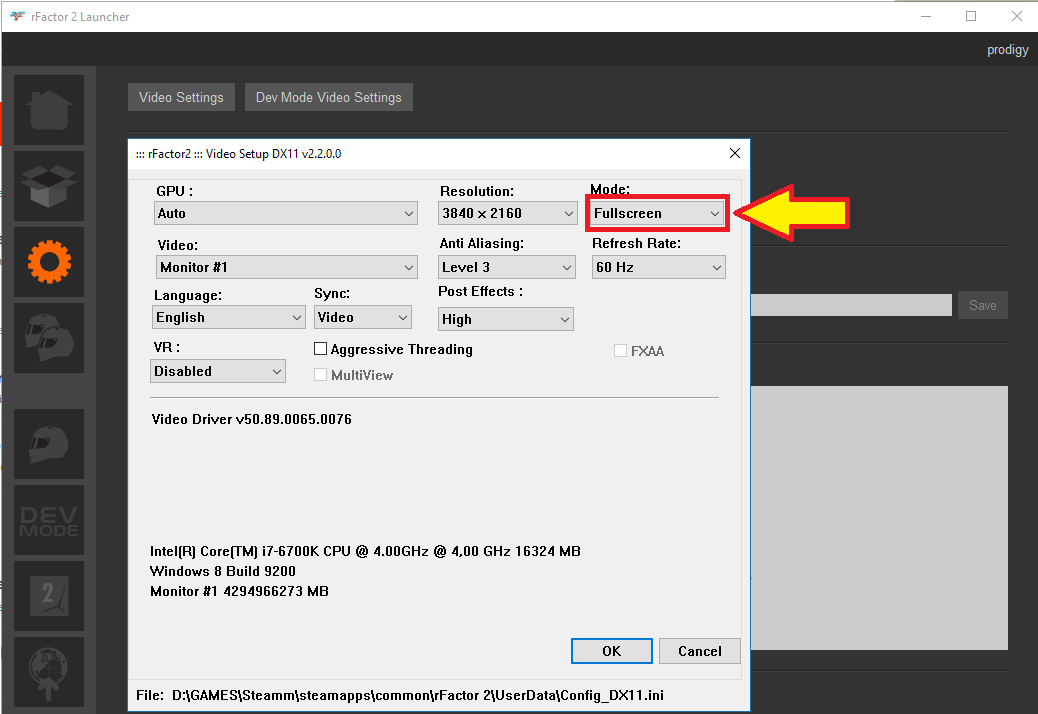Click the Windows 8 Build 9200 text
The image size is (1038, 714).
click(223, 571)
